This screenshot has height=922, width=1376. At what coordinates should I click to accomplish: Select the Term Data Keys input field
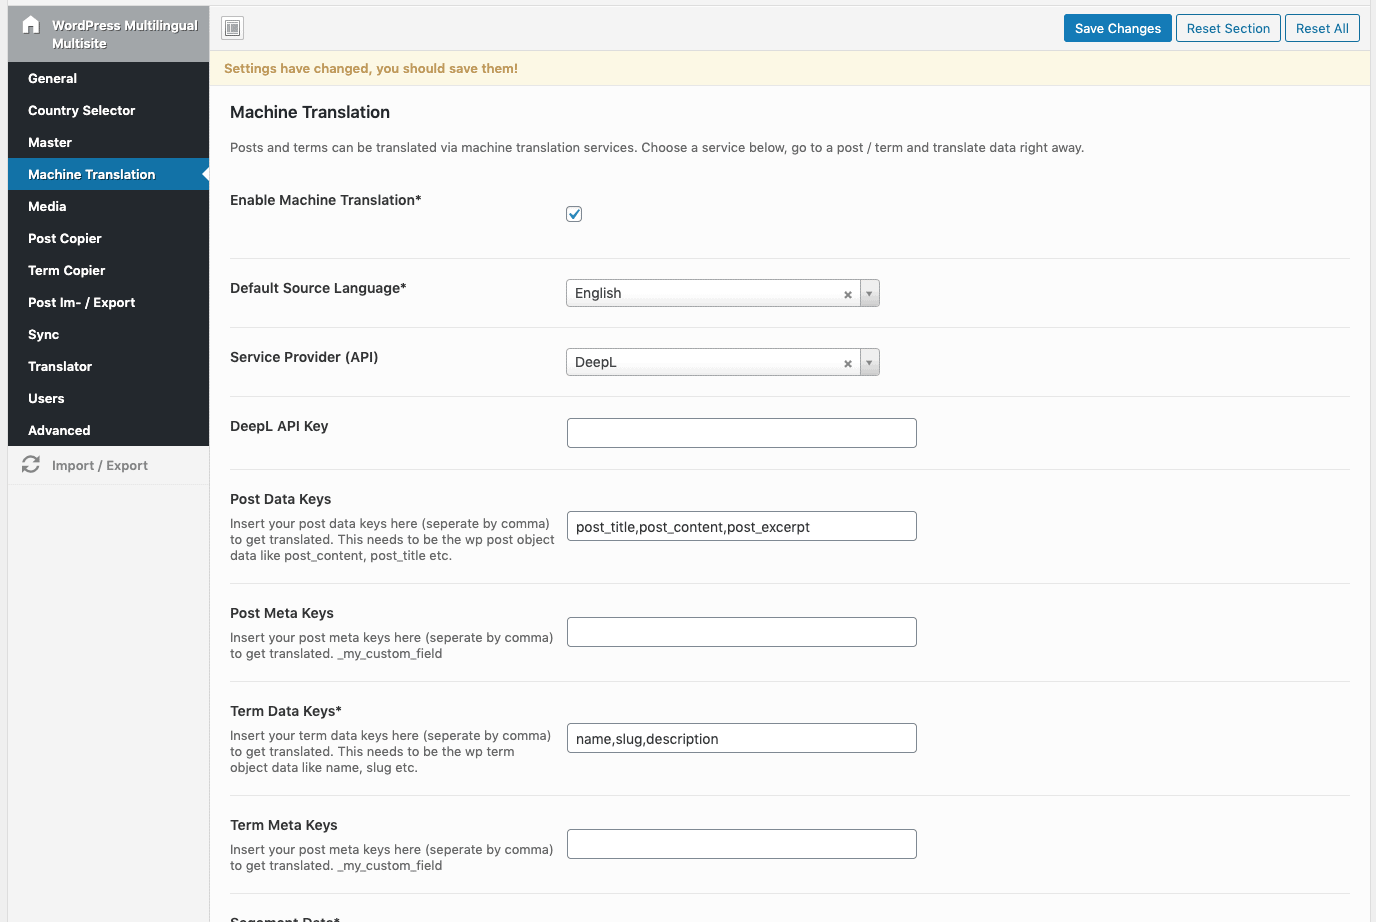coord(741,738)
